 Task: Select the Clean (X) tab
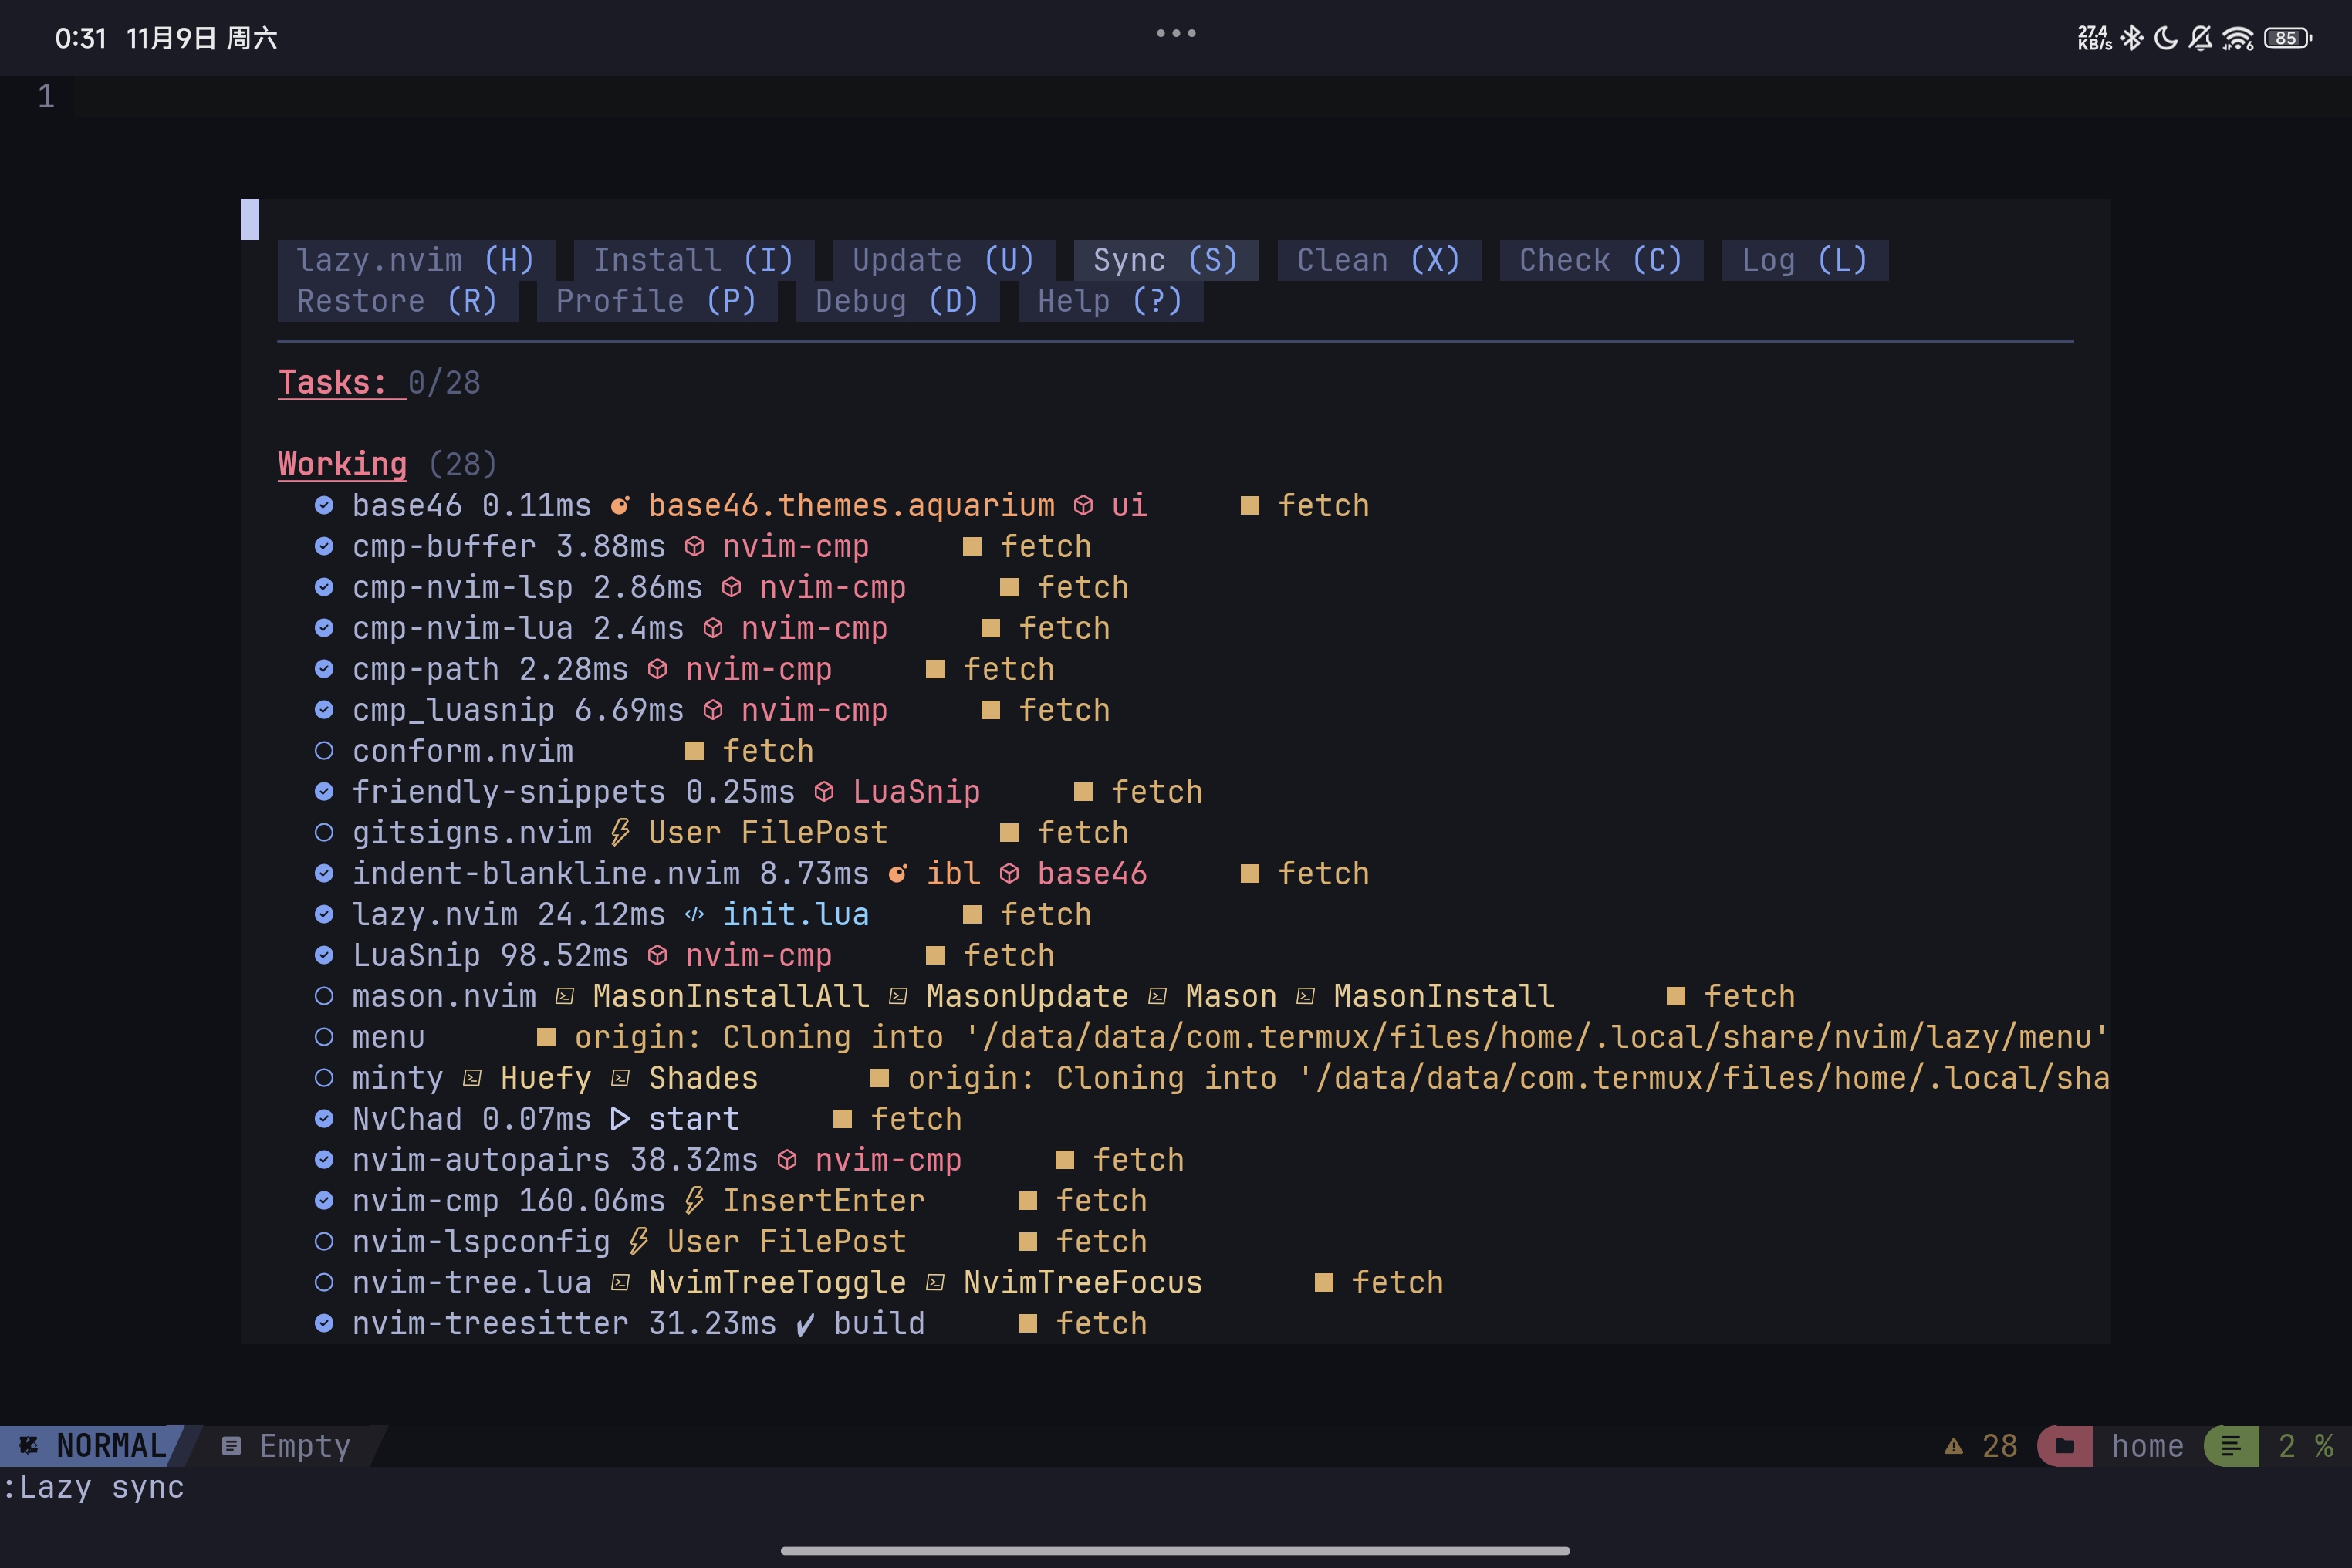(1379, 260)
